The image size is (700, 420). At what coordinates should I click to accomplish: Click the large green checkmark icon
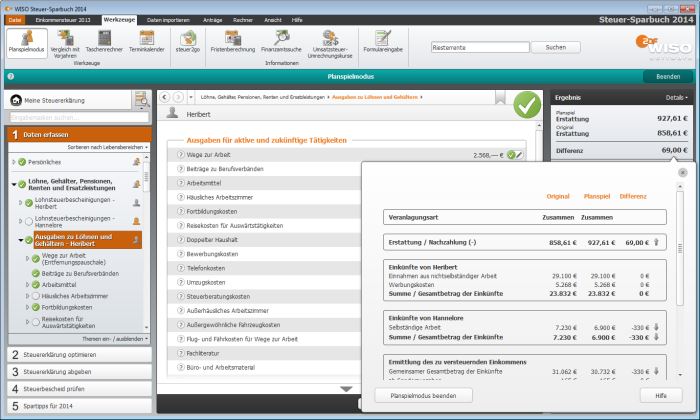(x=527, y=105)
